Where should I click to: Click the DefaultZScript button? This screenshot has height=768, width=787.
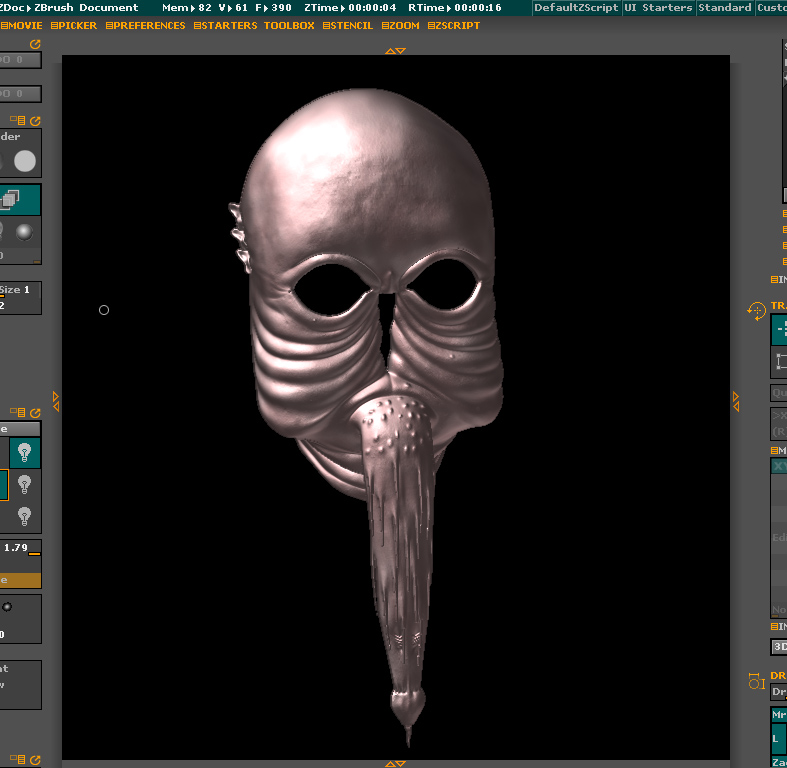point(576,8)
